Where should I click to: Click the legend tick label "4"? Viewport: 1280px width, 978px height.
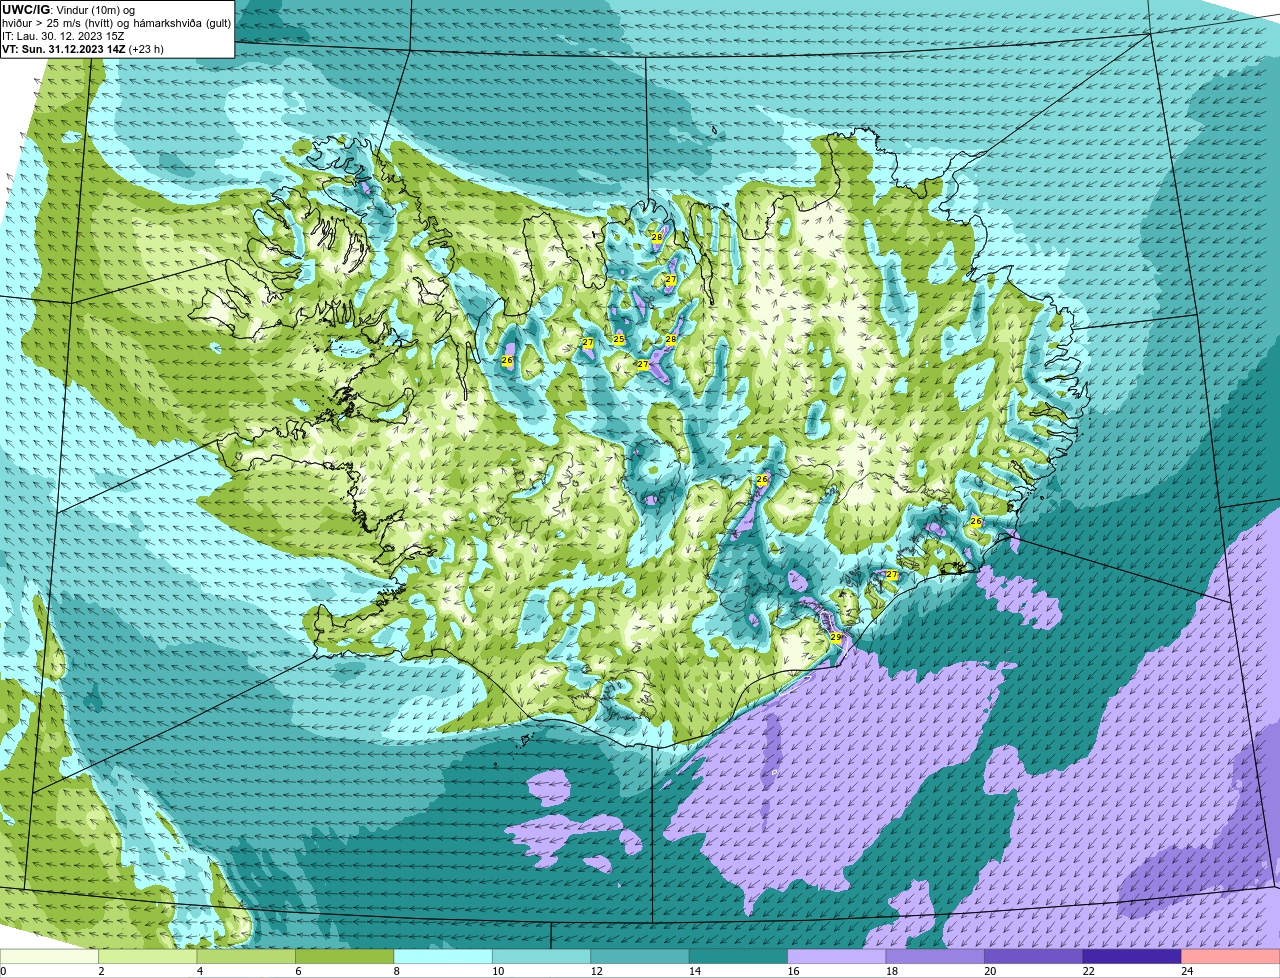coord(200,971)
